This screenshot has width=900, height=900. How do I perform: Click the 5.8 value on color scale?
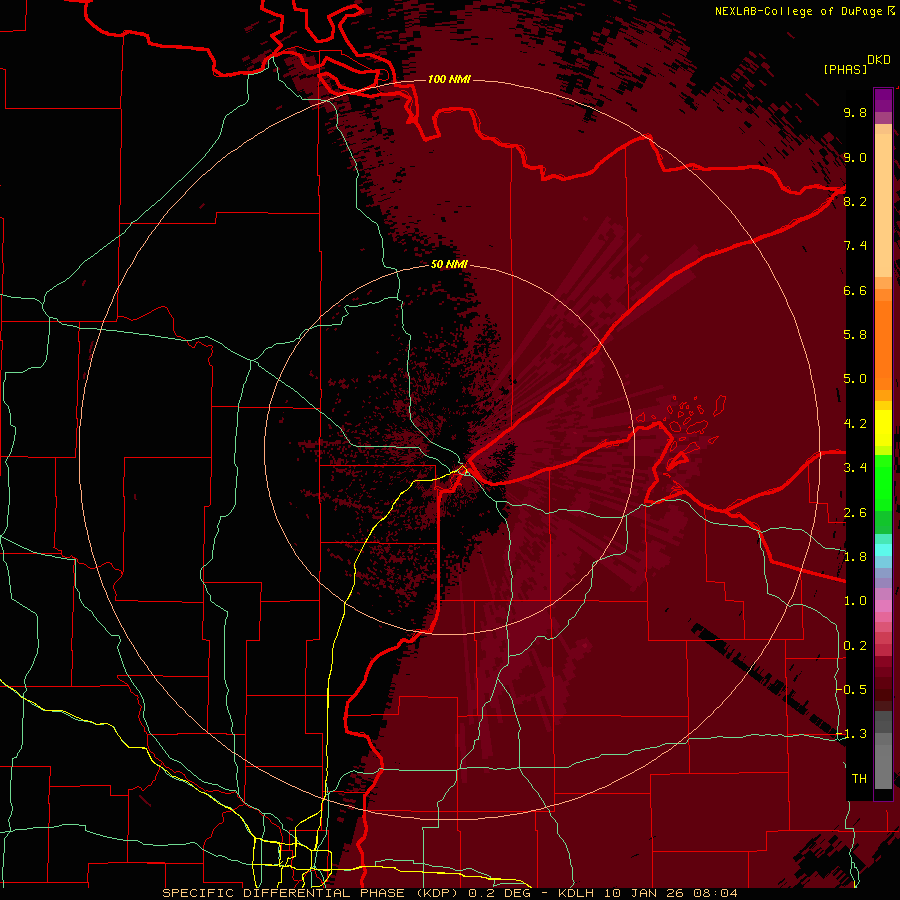coord(855,335)
